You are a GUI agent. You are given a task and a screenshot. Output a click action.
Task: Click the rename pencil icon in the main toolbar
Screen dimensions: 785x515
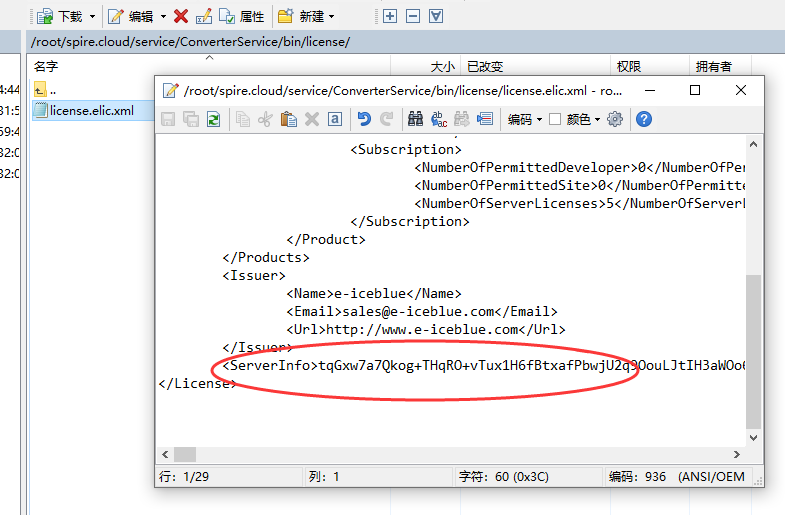pos(204,17)
